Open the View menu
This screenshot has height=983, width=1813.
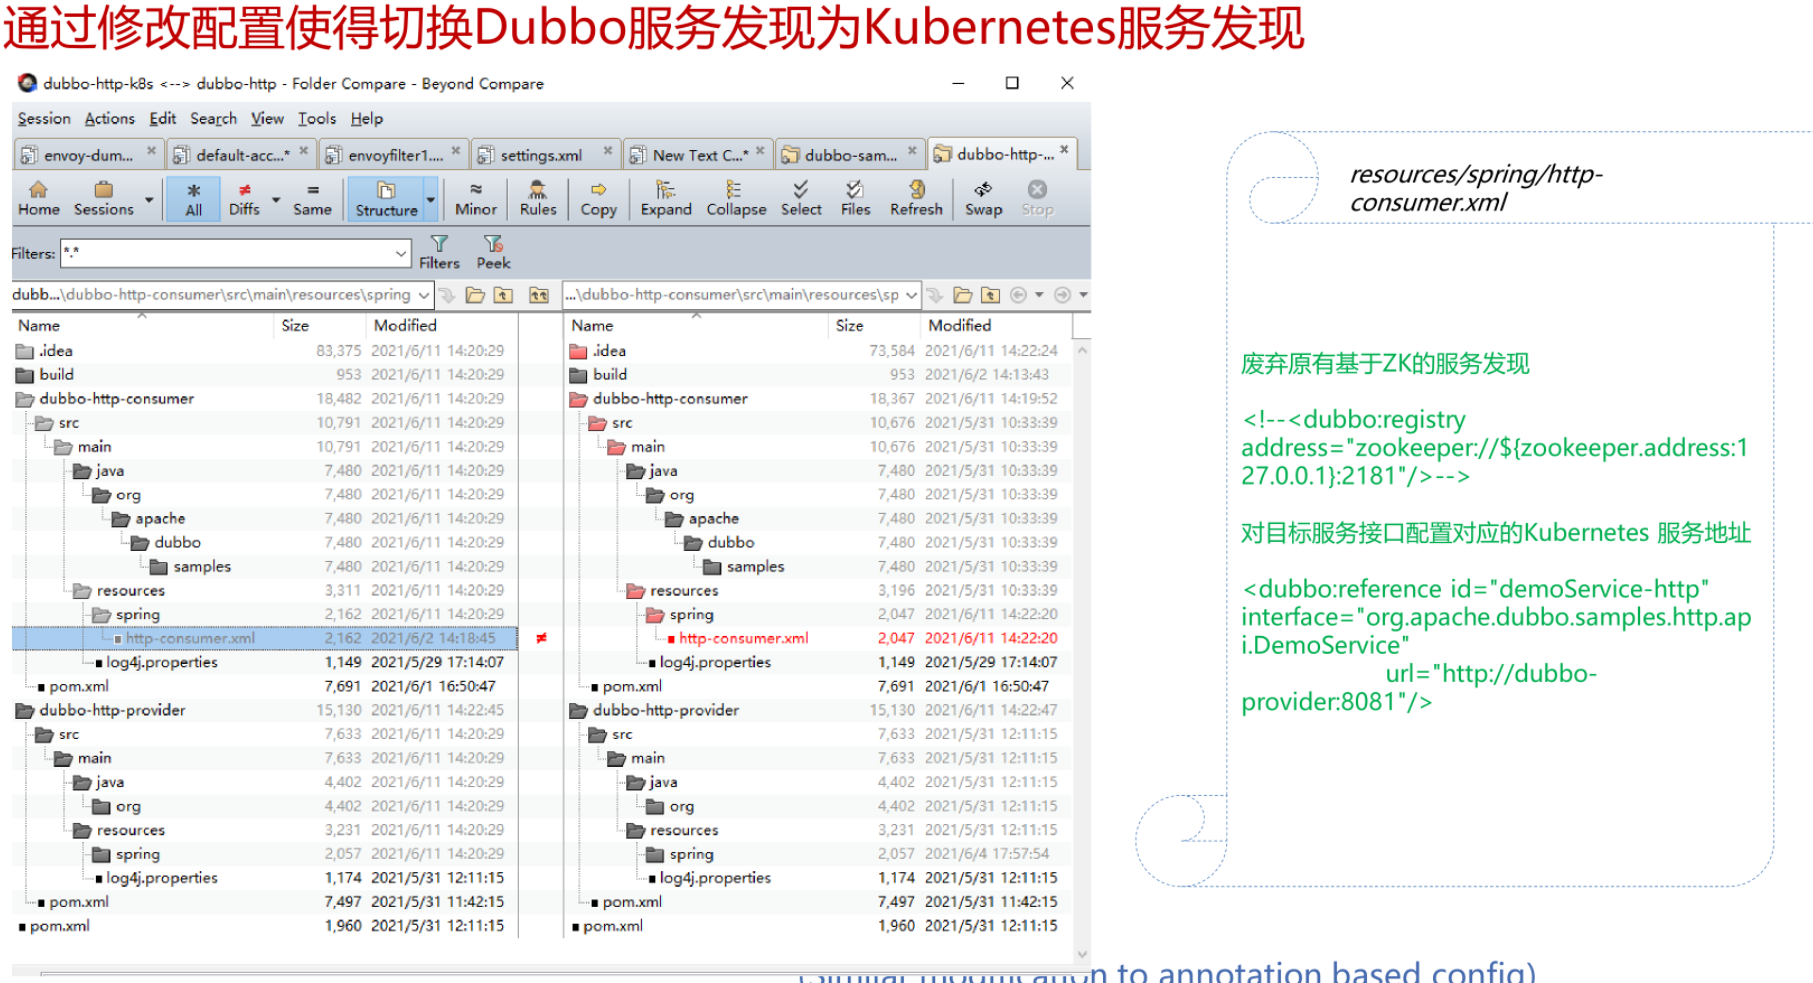267,118
